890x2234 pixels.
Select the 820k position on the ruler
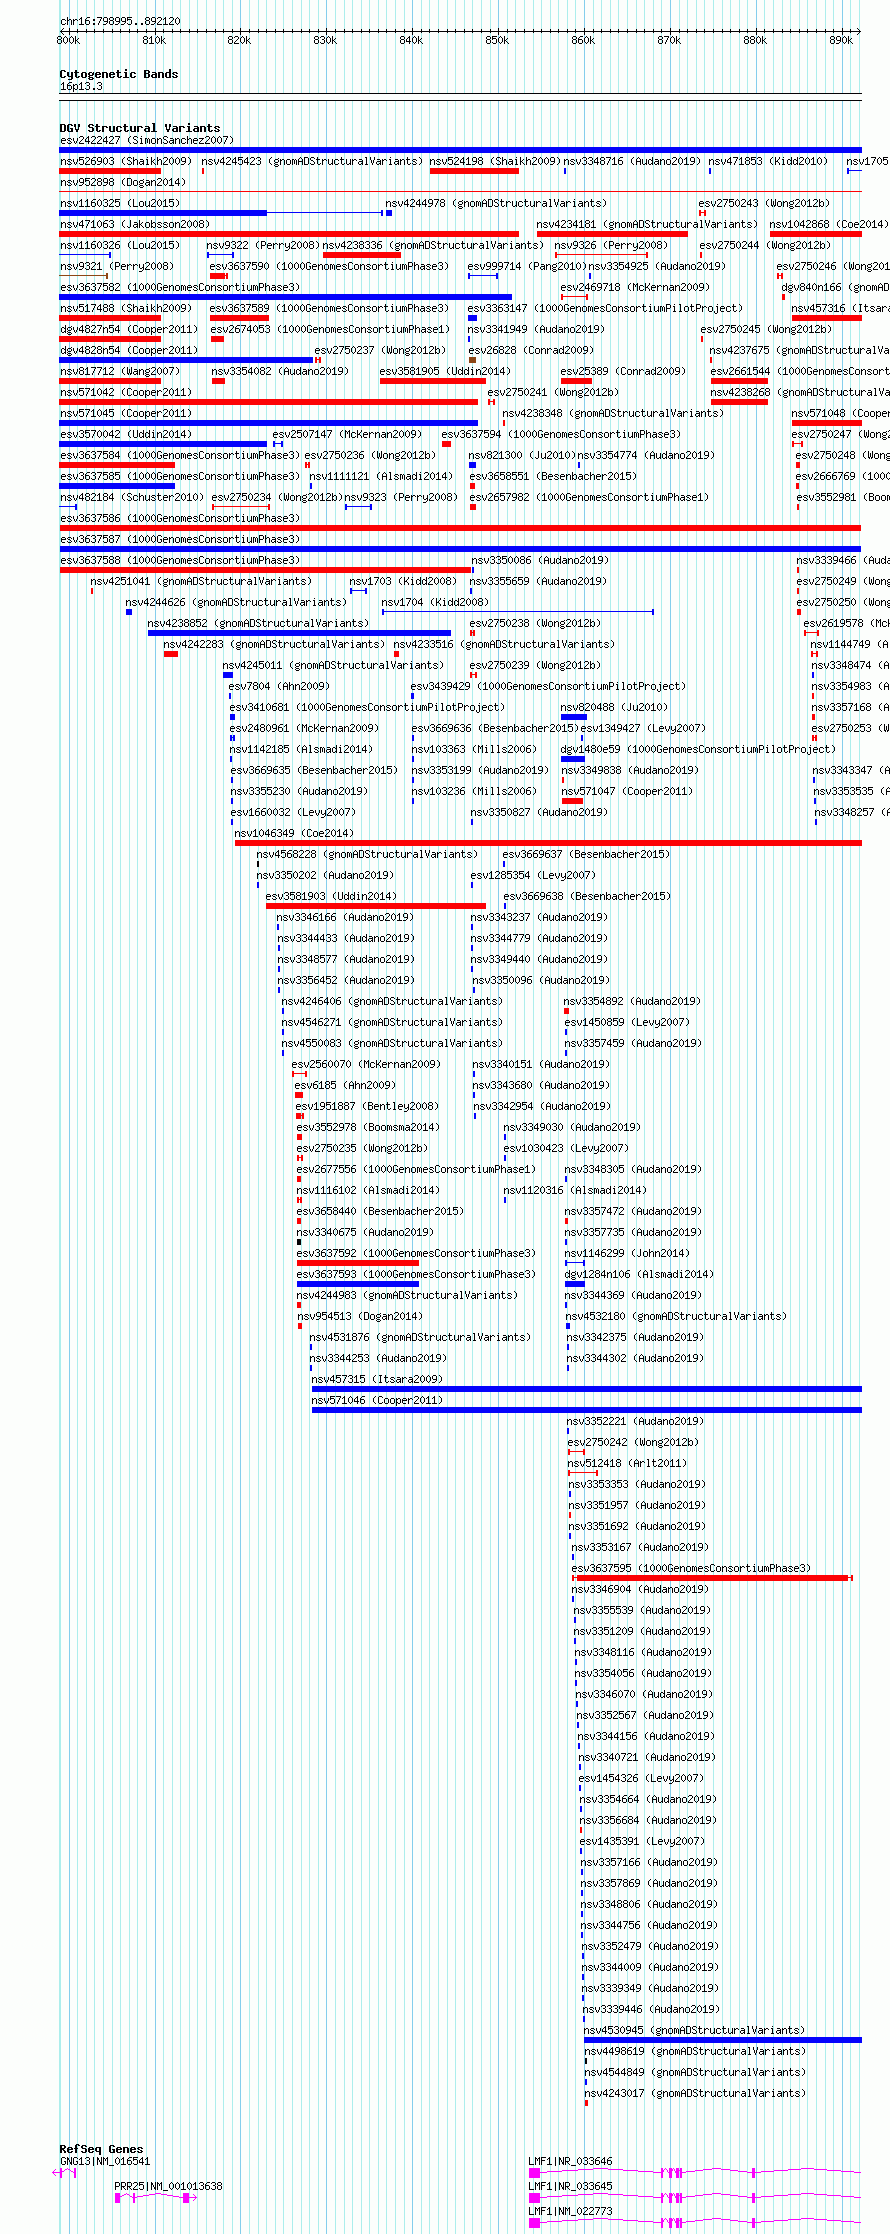pos(239,41)
